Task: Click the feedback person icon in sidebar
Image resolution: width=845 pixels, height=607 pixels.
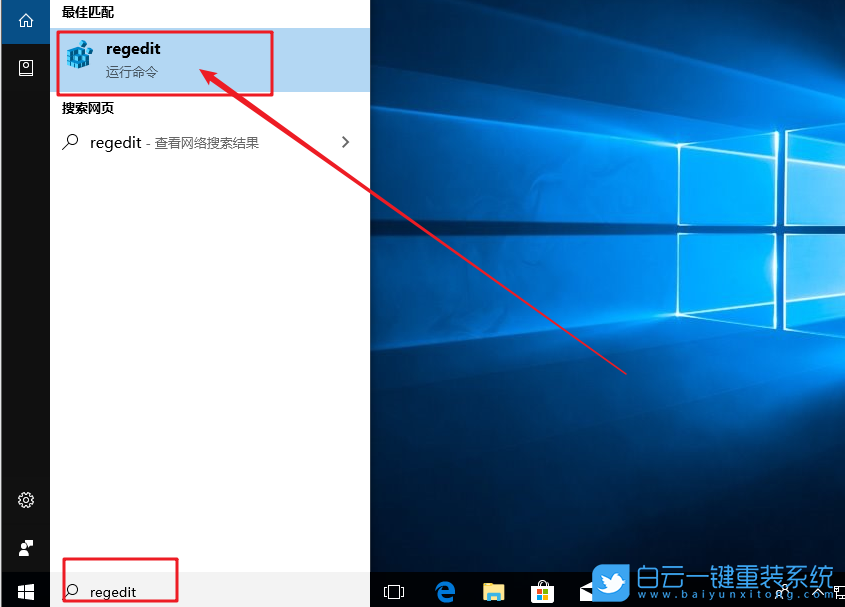Action: coord(25,548)
